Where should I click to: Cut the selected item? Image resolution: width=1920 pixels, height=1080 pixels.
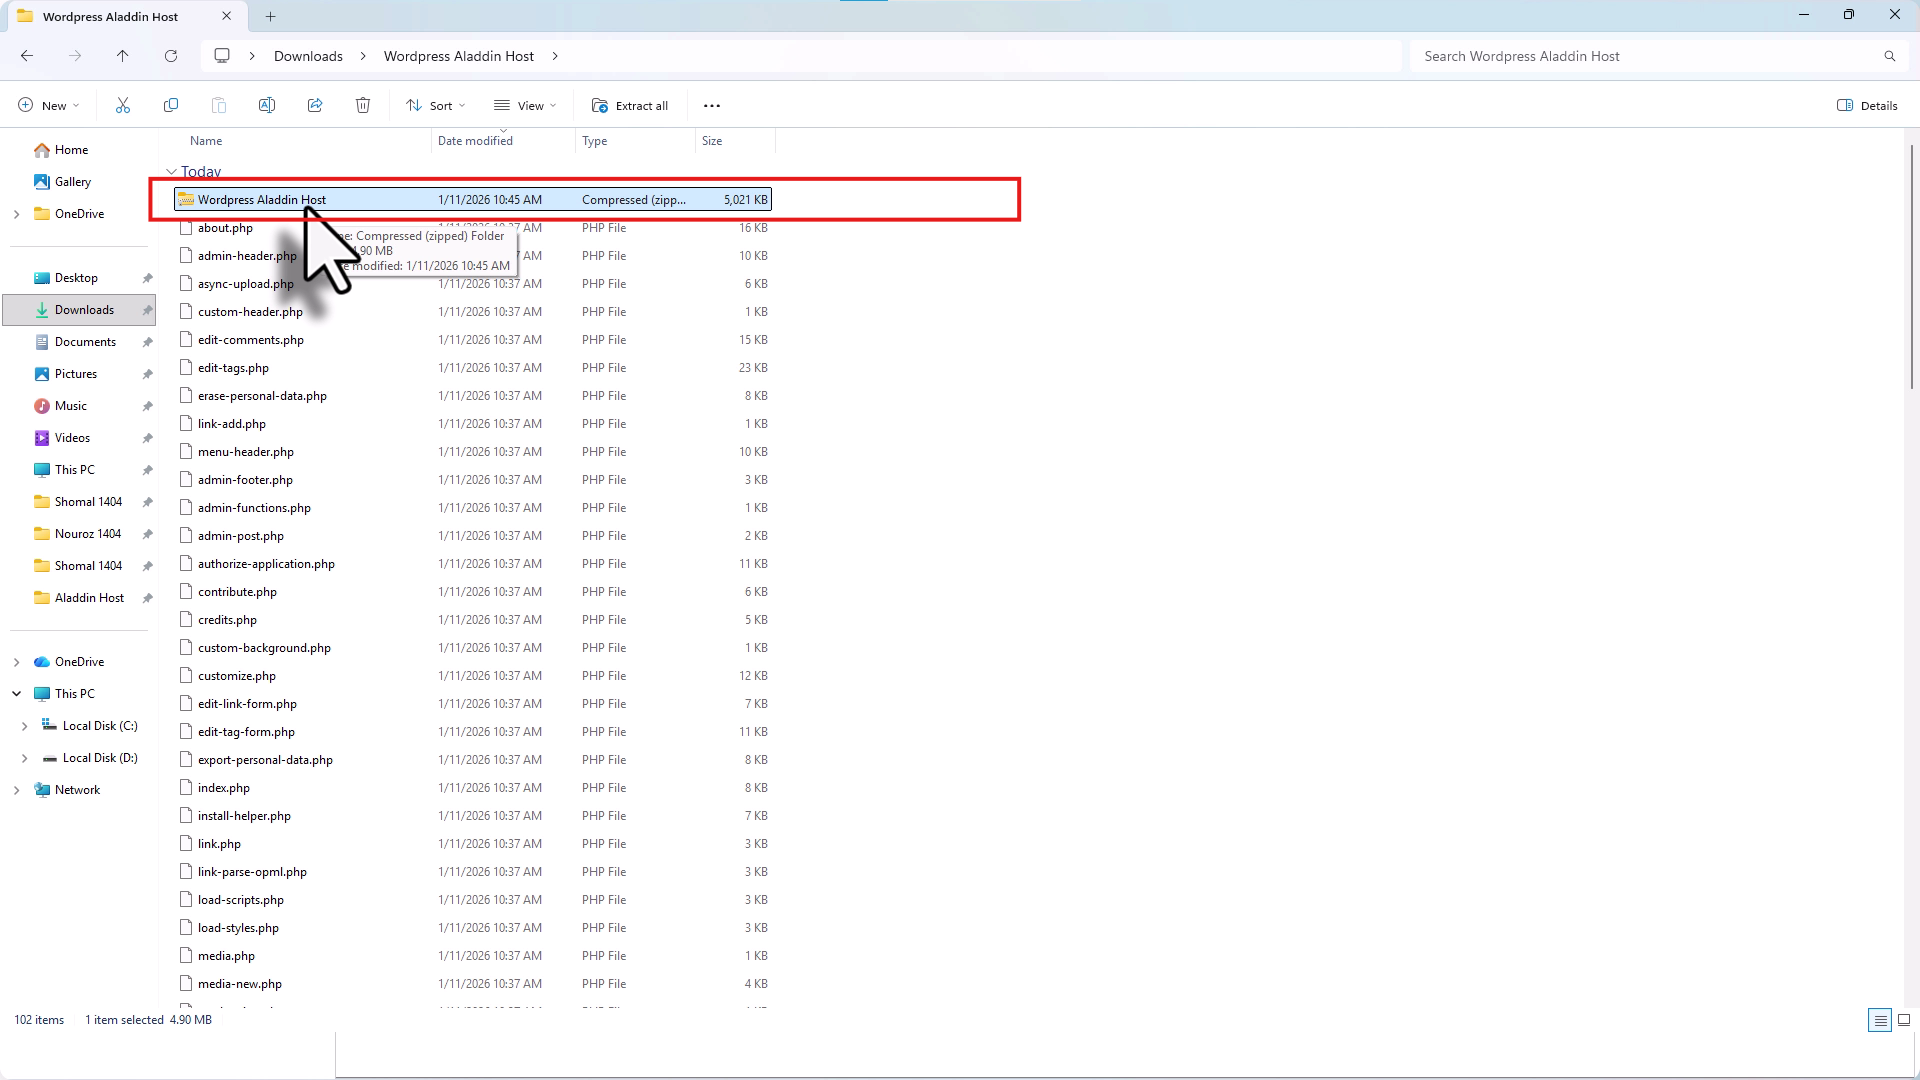(123, 105)
